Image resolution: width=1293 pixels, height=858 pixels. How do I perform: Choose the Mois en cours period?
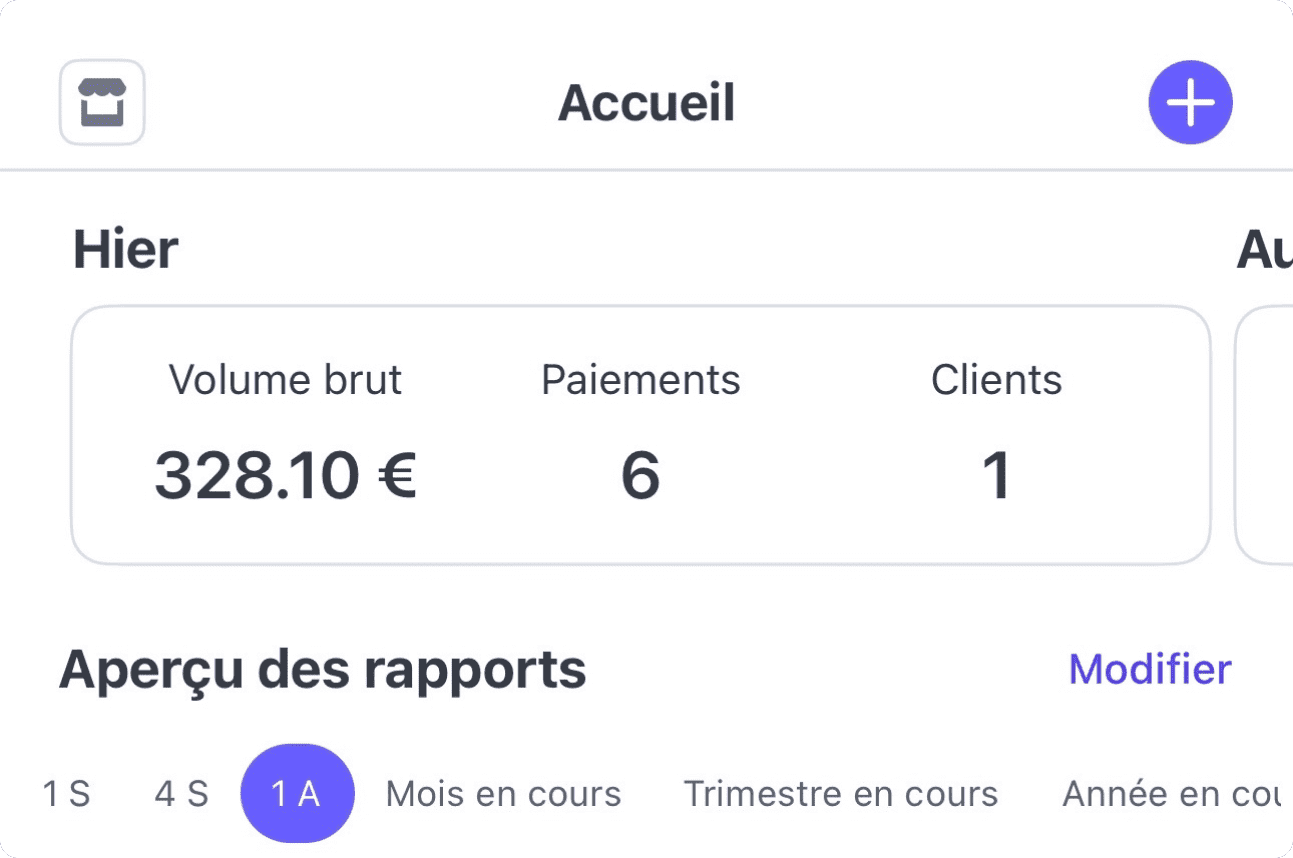503,794
